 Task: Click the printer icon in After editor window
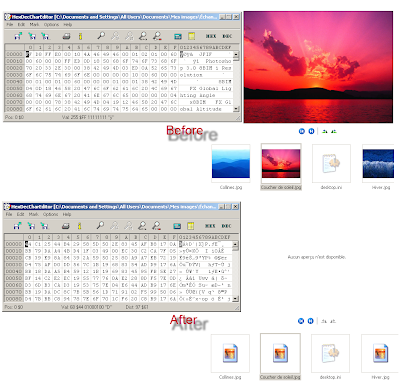pos(66,226)
